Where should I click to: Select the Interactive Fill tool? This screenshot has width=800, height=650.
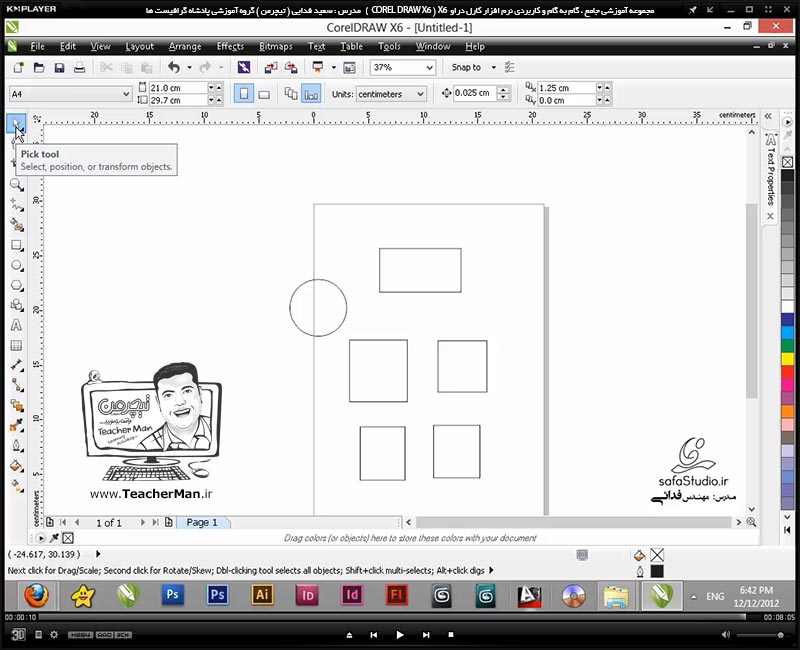coord(16,485)
